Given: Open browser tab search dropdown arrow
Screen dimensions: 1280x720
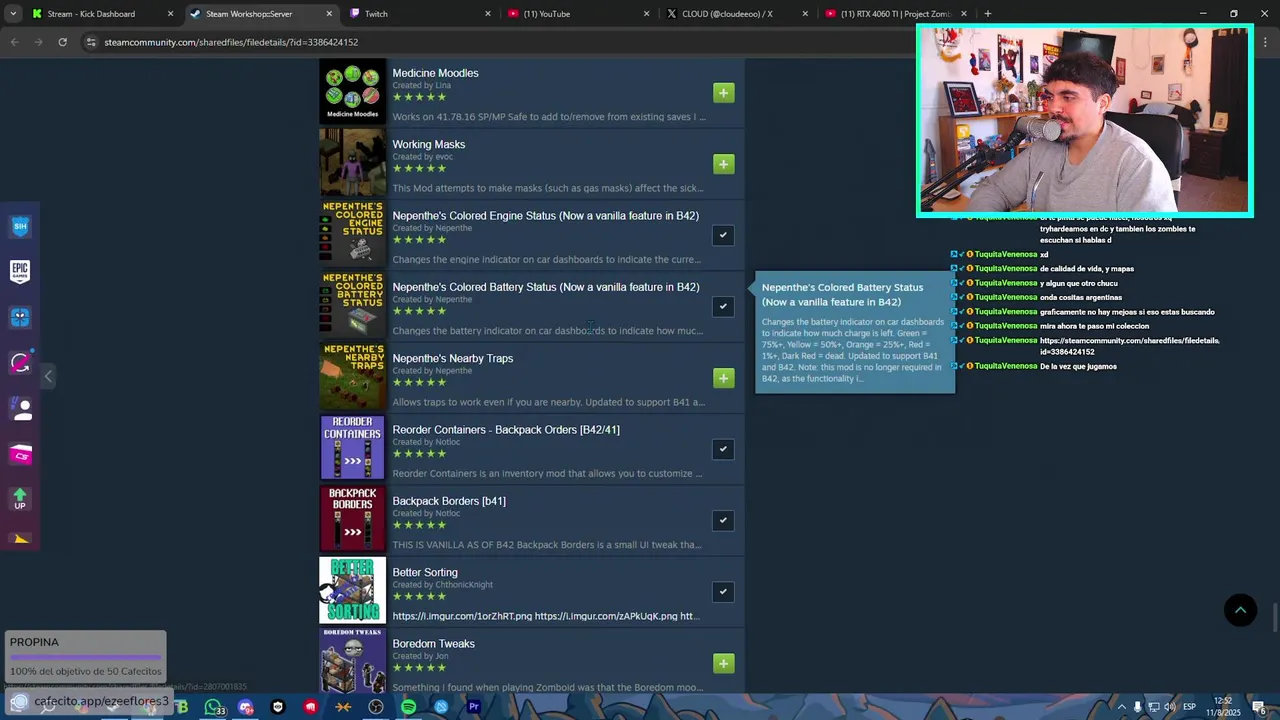Looking at the screenshot, I should [x=14, y=14].
